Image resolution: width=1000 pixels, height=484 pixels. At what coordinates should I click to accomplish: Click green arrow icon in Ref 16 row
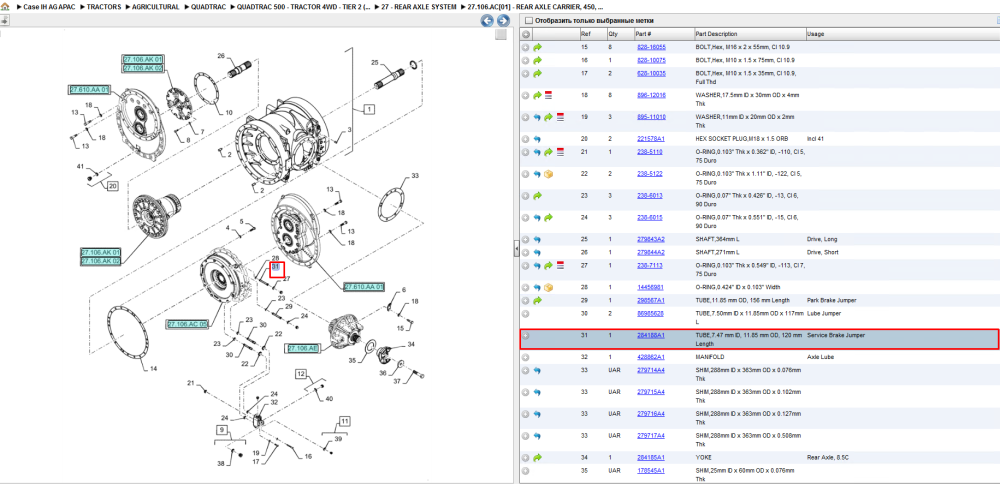click(538, 61)
